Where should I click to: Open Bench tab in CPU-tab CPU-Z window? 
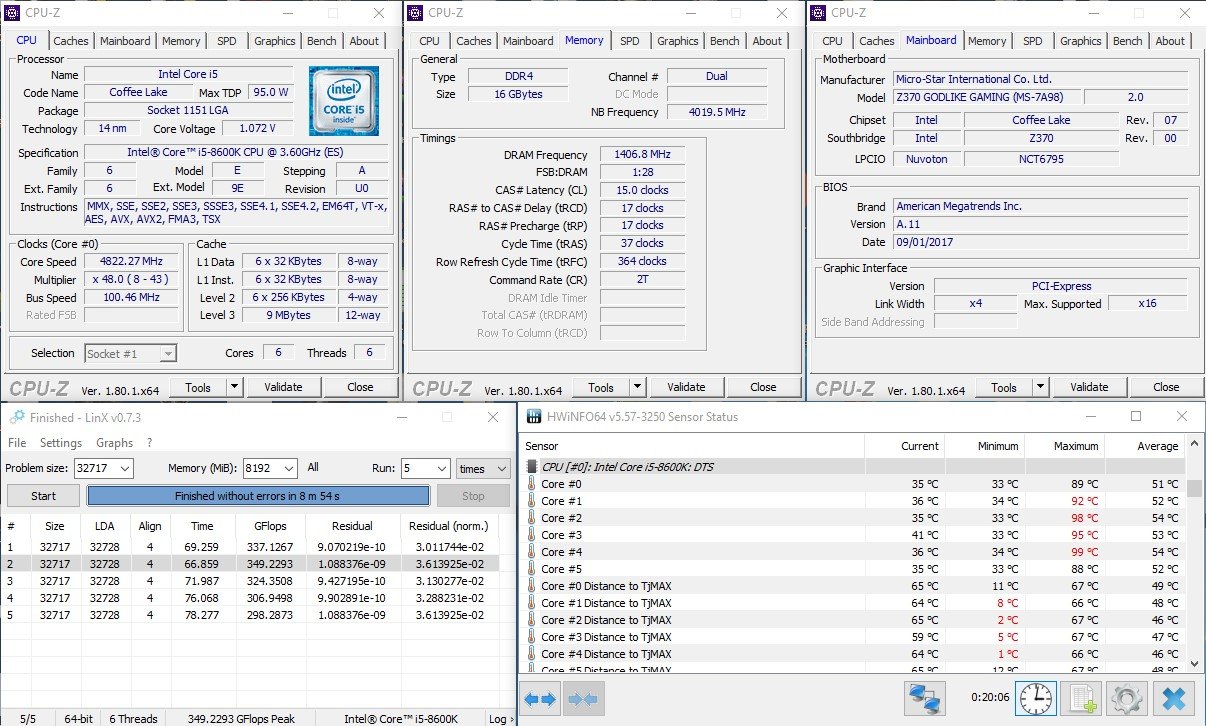click(x=321, y=41)
